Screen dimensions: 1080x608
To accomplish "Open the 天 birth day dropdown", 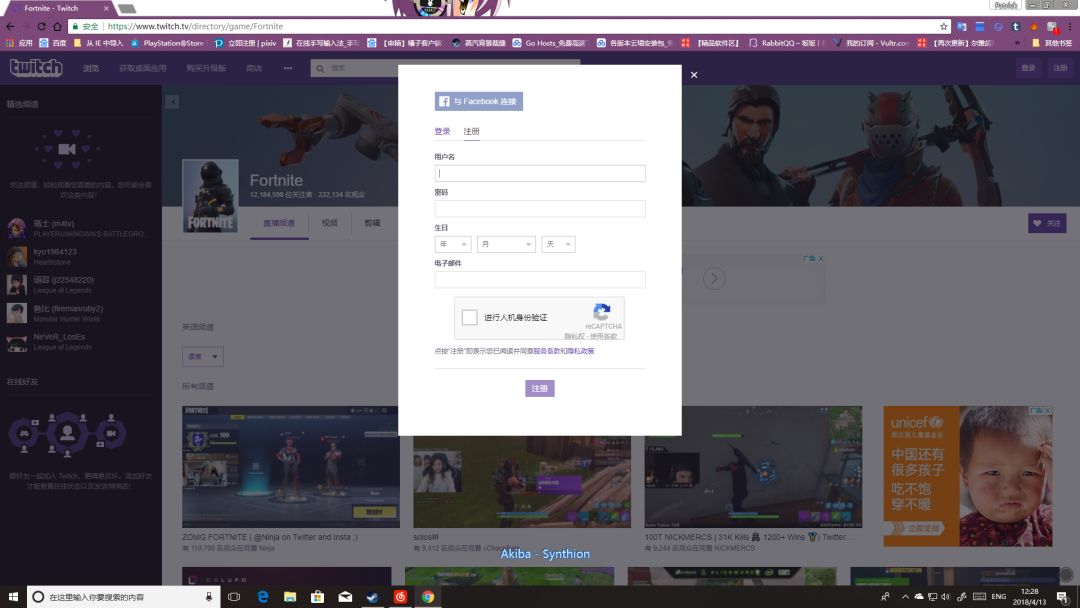I will 558,244.
